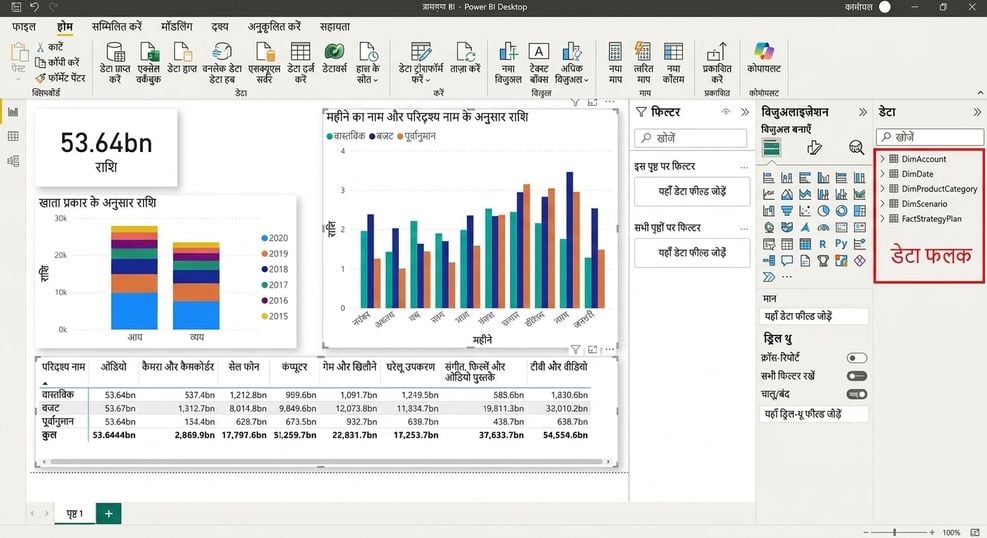
Task: Switch to Table view in left sidebar
Action: click(13, 136)
